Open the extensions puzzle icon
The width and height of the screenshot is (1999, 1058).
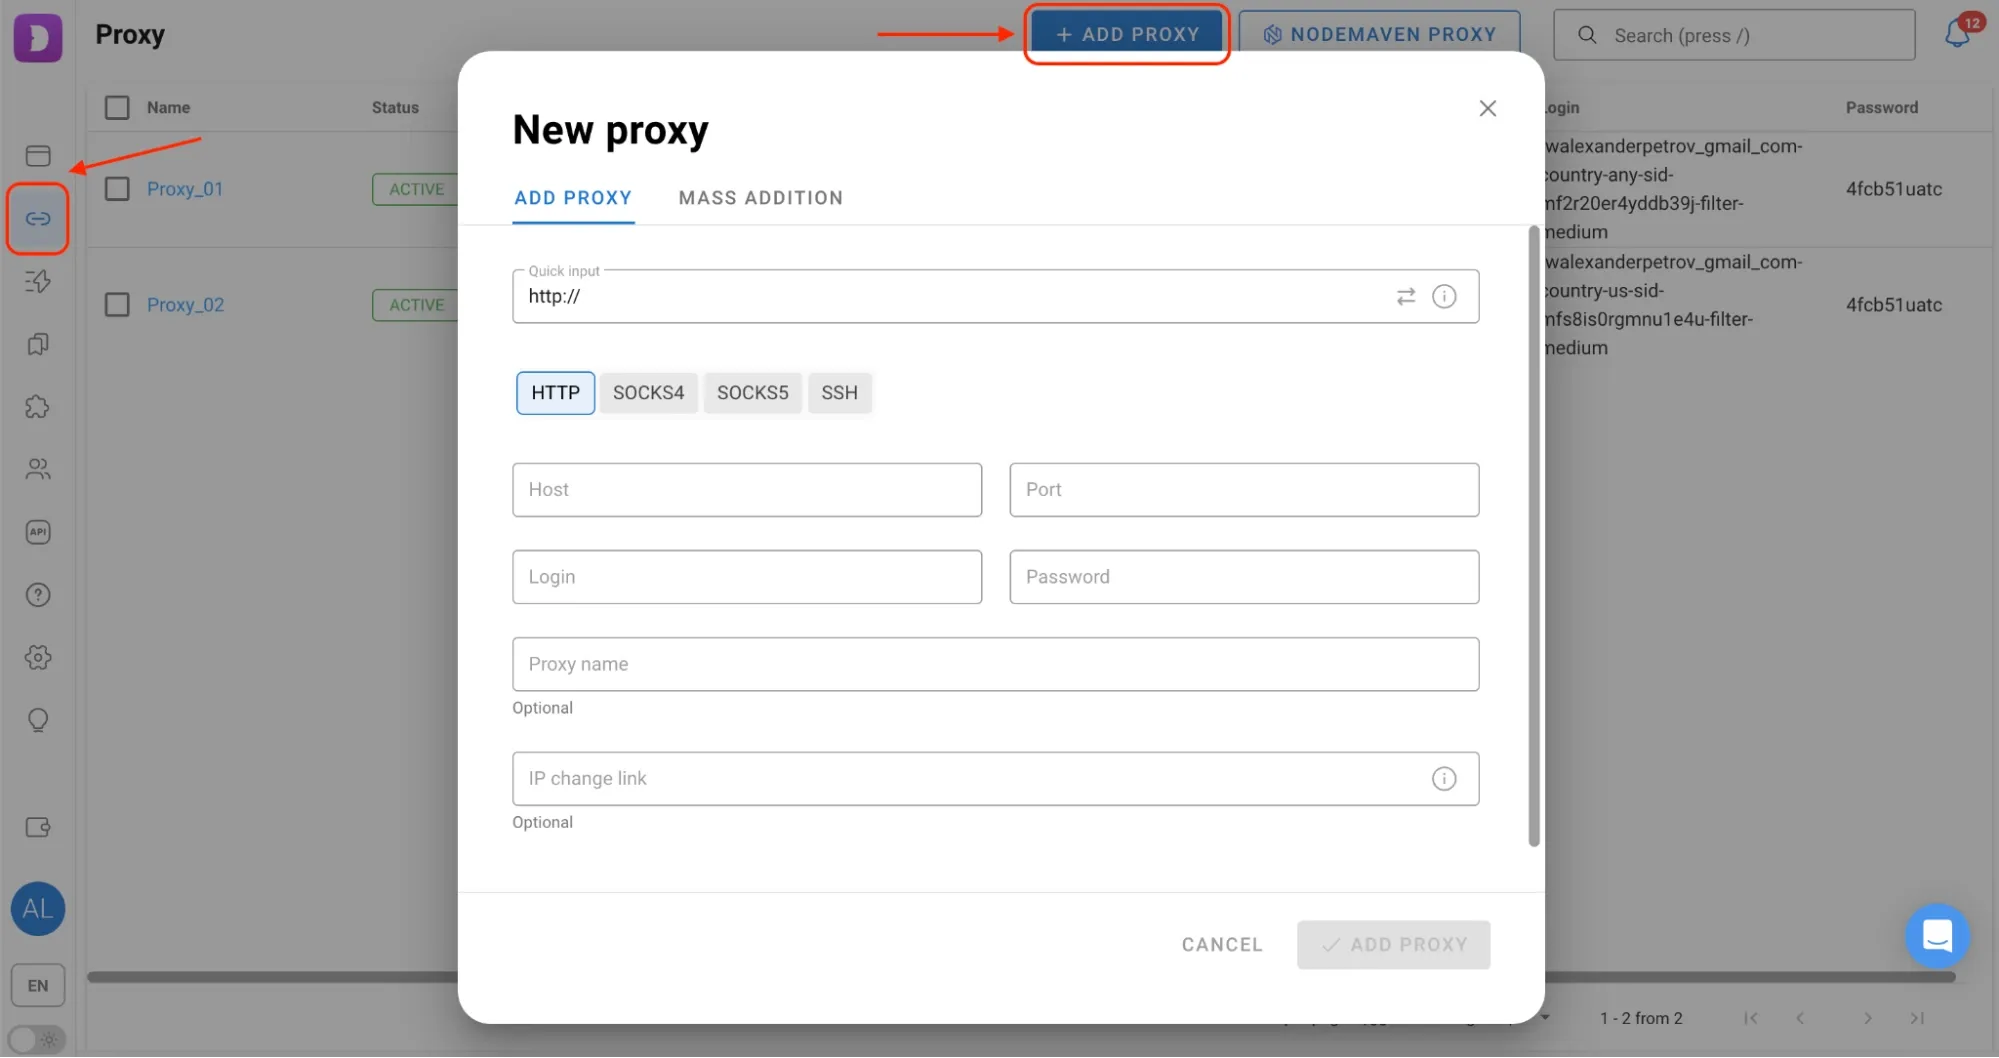(37, 407)
